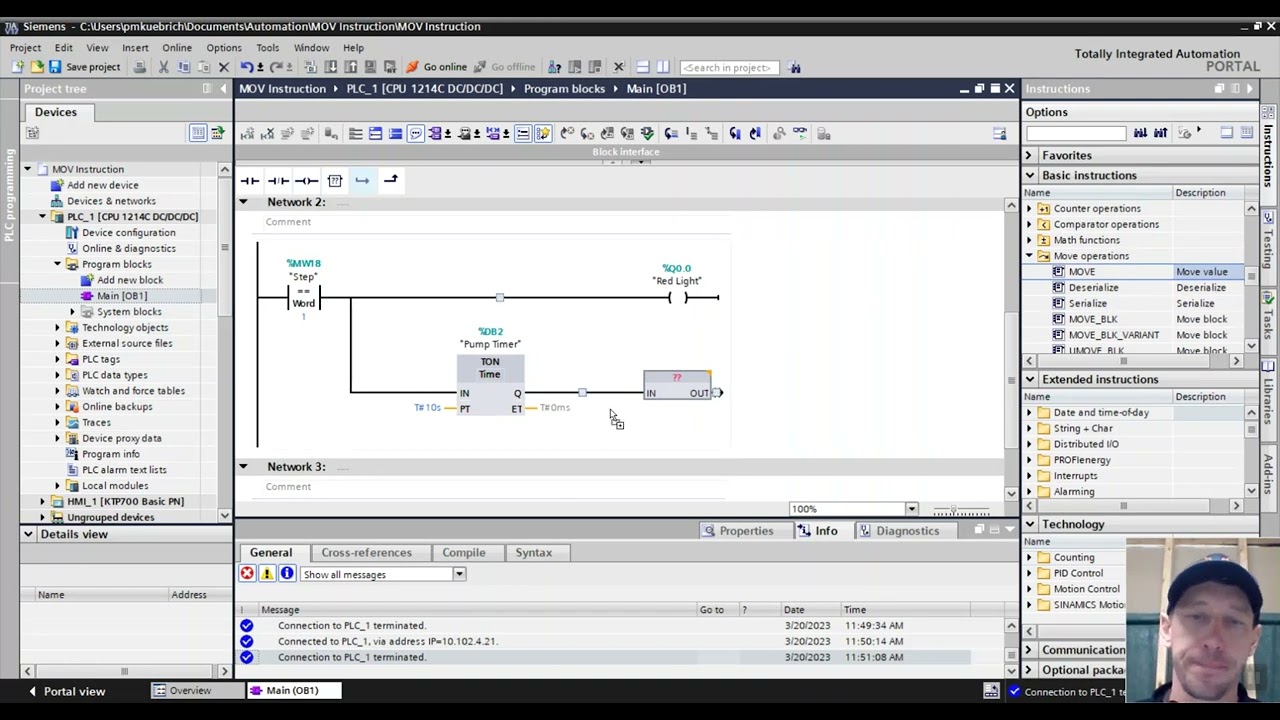Image resolution: width=1280 pixels, height=720 pixels.
Task: Click the Cut scissors icon
Action: pyautogui.click(x=163, y=67)
